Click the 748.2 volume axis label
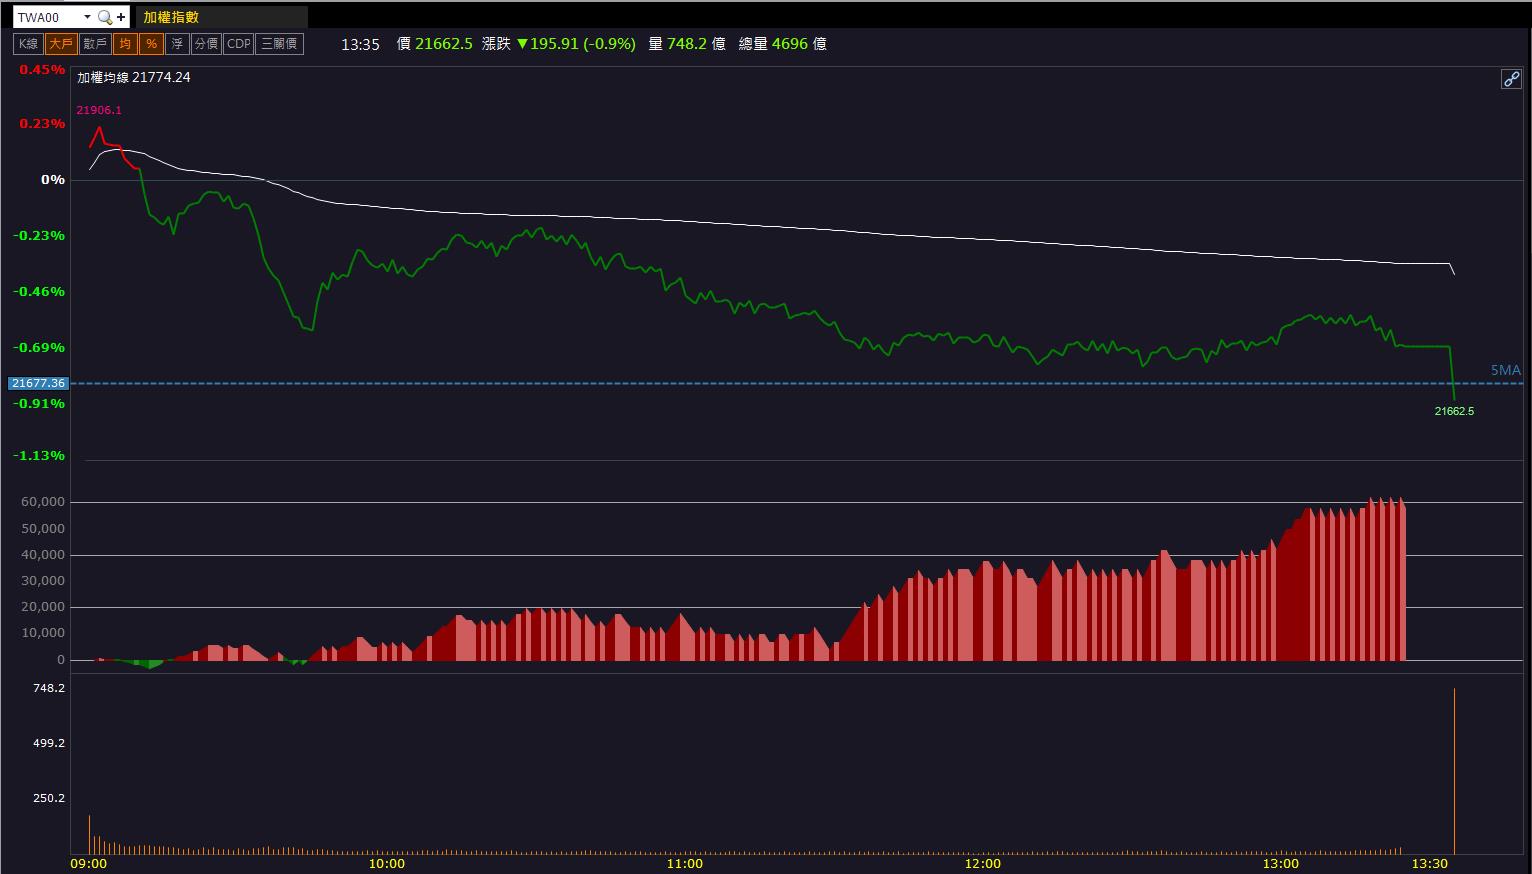Screen dimensions: 1532x874 tap(49, 688)
